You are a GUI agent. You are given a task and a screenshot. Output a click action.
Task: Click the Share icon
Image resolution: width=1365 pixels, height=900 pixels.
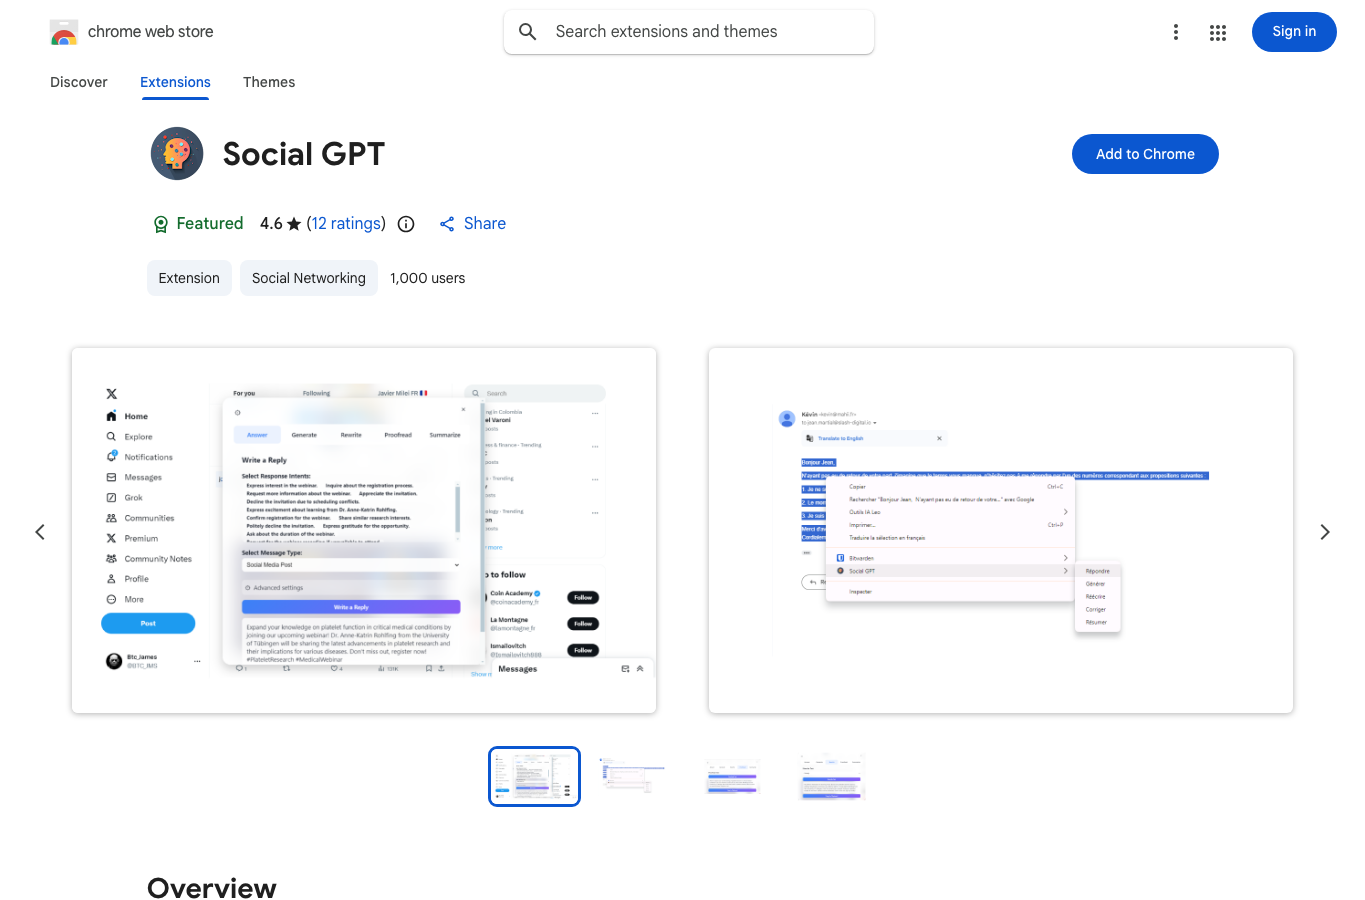click(447, 224)
